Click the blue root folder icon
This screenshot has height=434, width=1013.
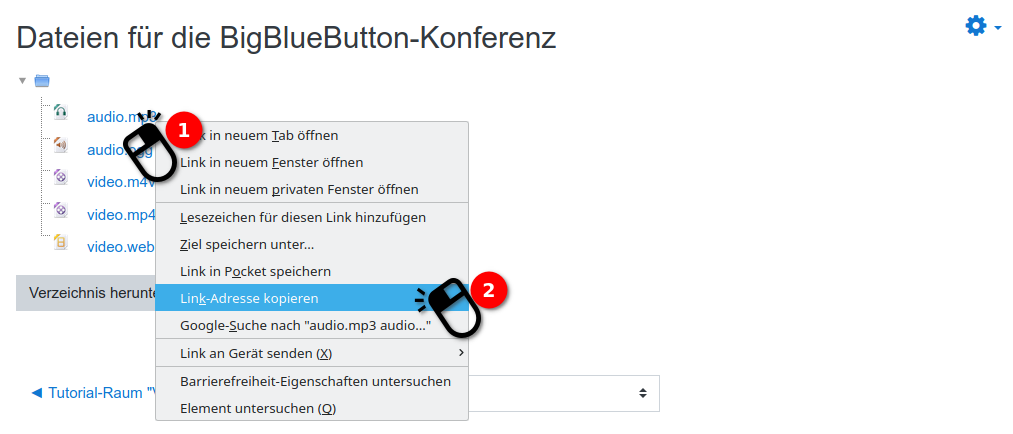tap(42, 81)
